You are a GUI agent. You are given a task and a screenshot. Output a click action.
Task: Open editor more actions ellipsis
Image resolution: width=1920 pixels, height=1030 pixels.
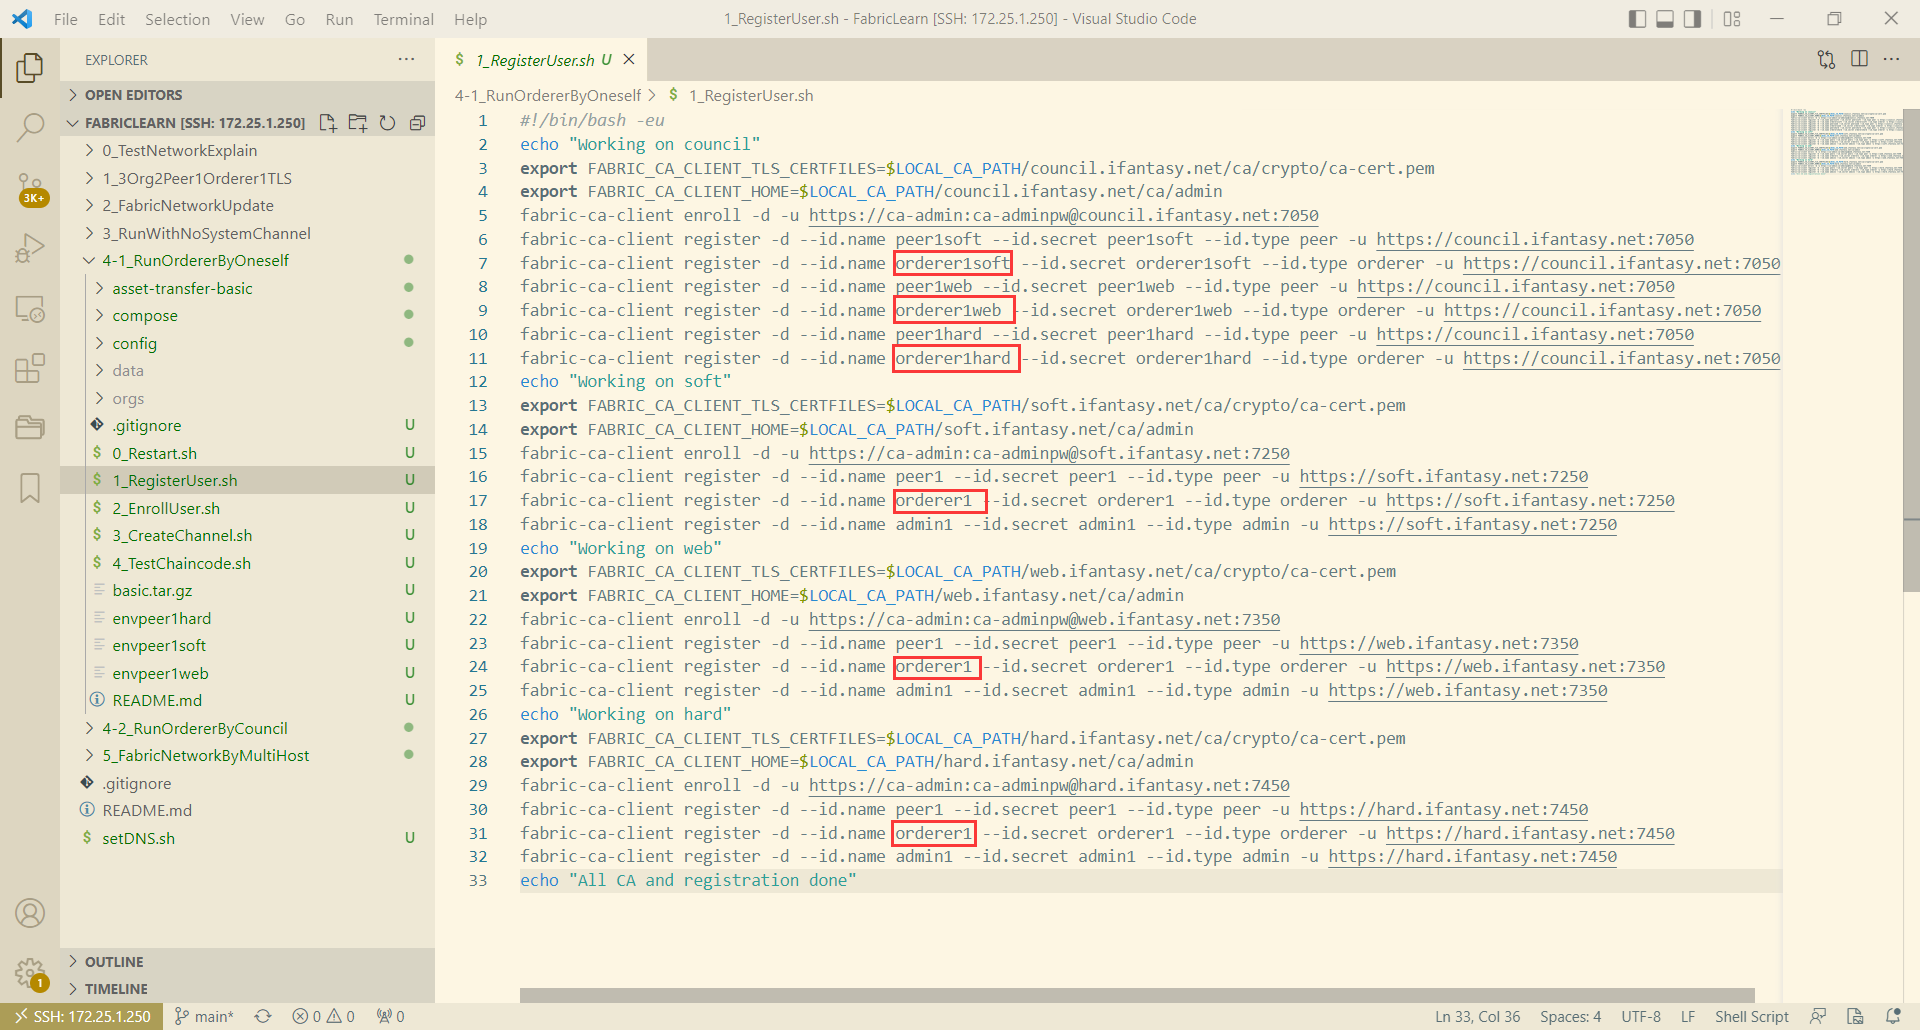pyautogui.click(x=1891, y=59)
